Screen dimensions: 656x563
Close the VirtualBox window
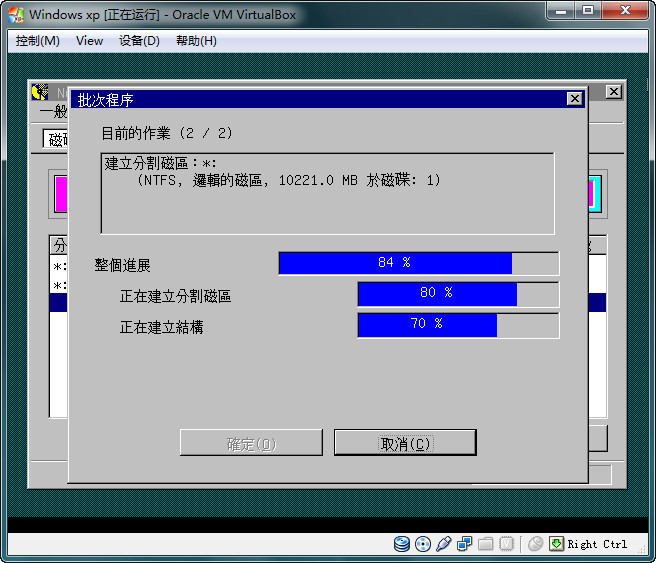tap(625, 10)
